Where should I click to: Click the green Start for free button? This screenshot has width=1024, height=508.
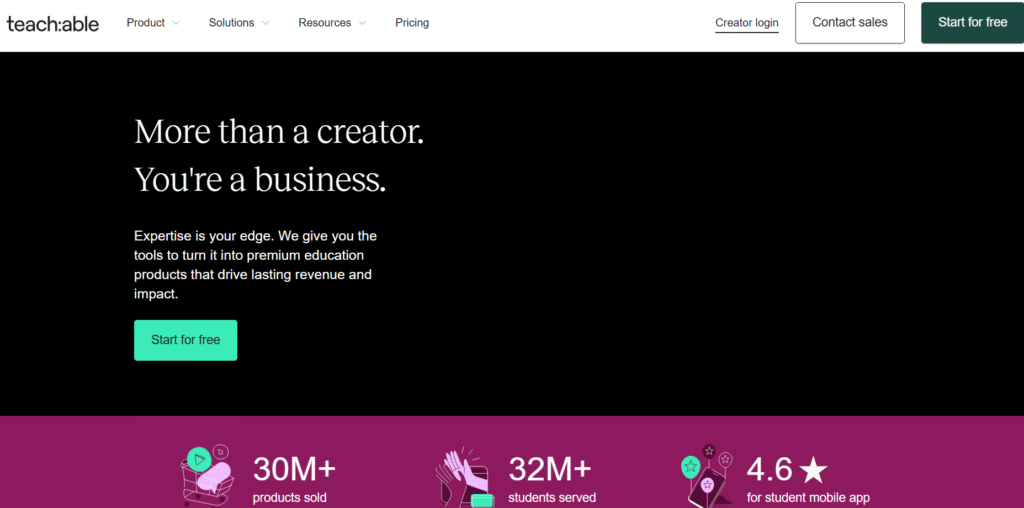(186, 340)
